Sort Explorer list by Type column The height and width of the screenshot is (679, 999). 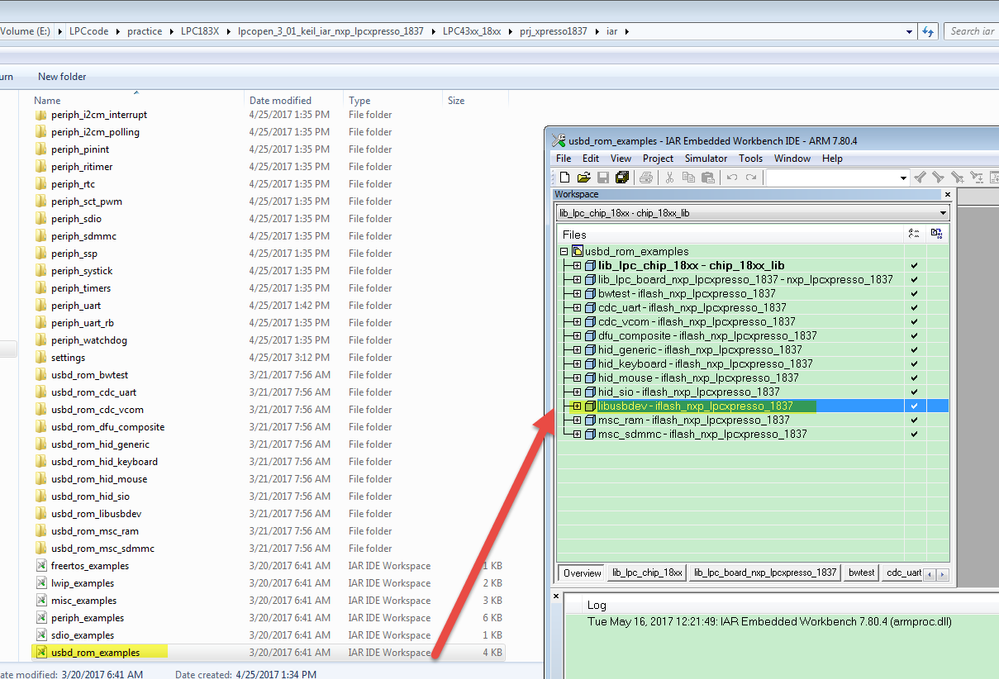(x=359, y=100)
